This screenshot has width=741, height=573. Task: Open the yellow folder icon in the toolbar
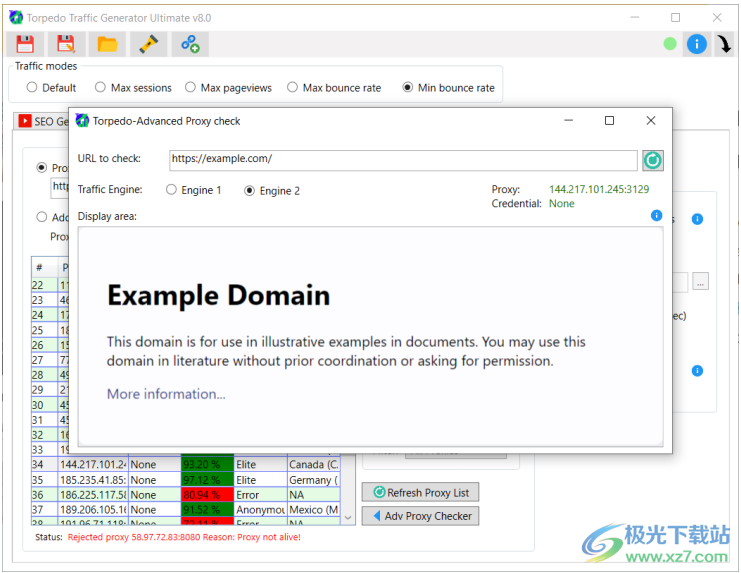(x=107, y=44)
